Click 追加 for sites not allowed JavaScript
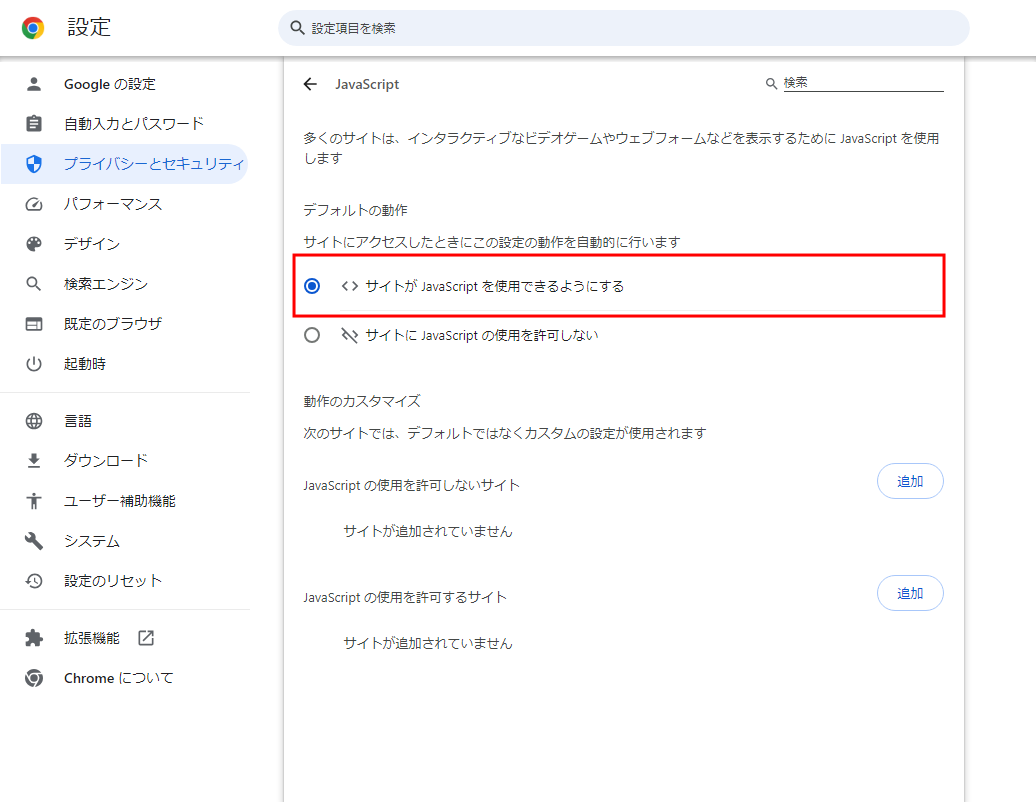 (910, 481)
